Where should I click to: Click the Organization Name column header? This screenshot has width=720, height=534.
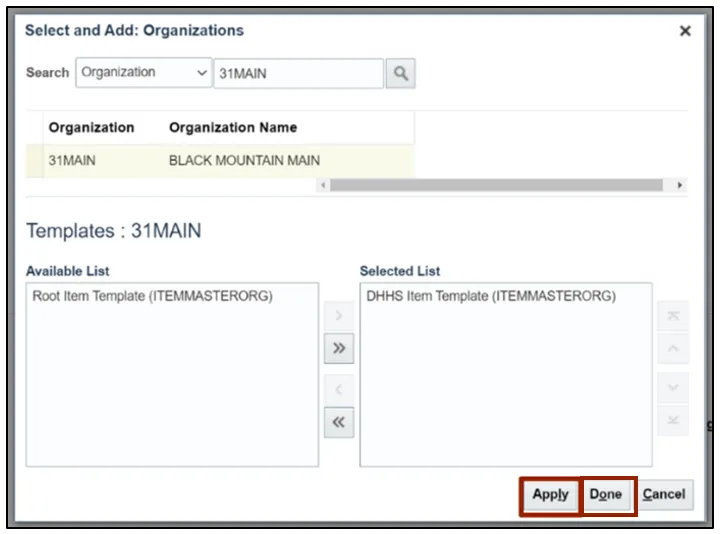coord(233,127)
